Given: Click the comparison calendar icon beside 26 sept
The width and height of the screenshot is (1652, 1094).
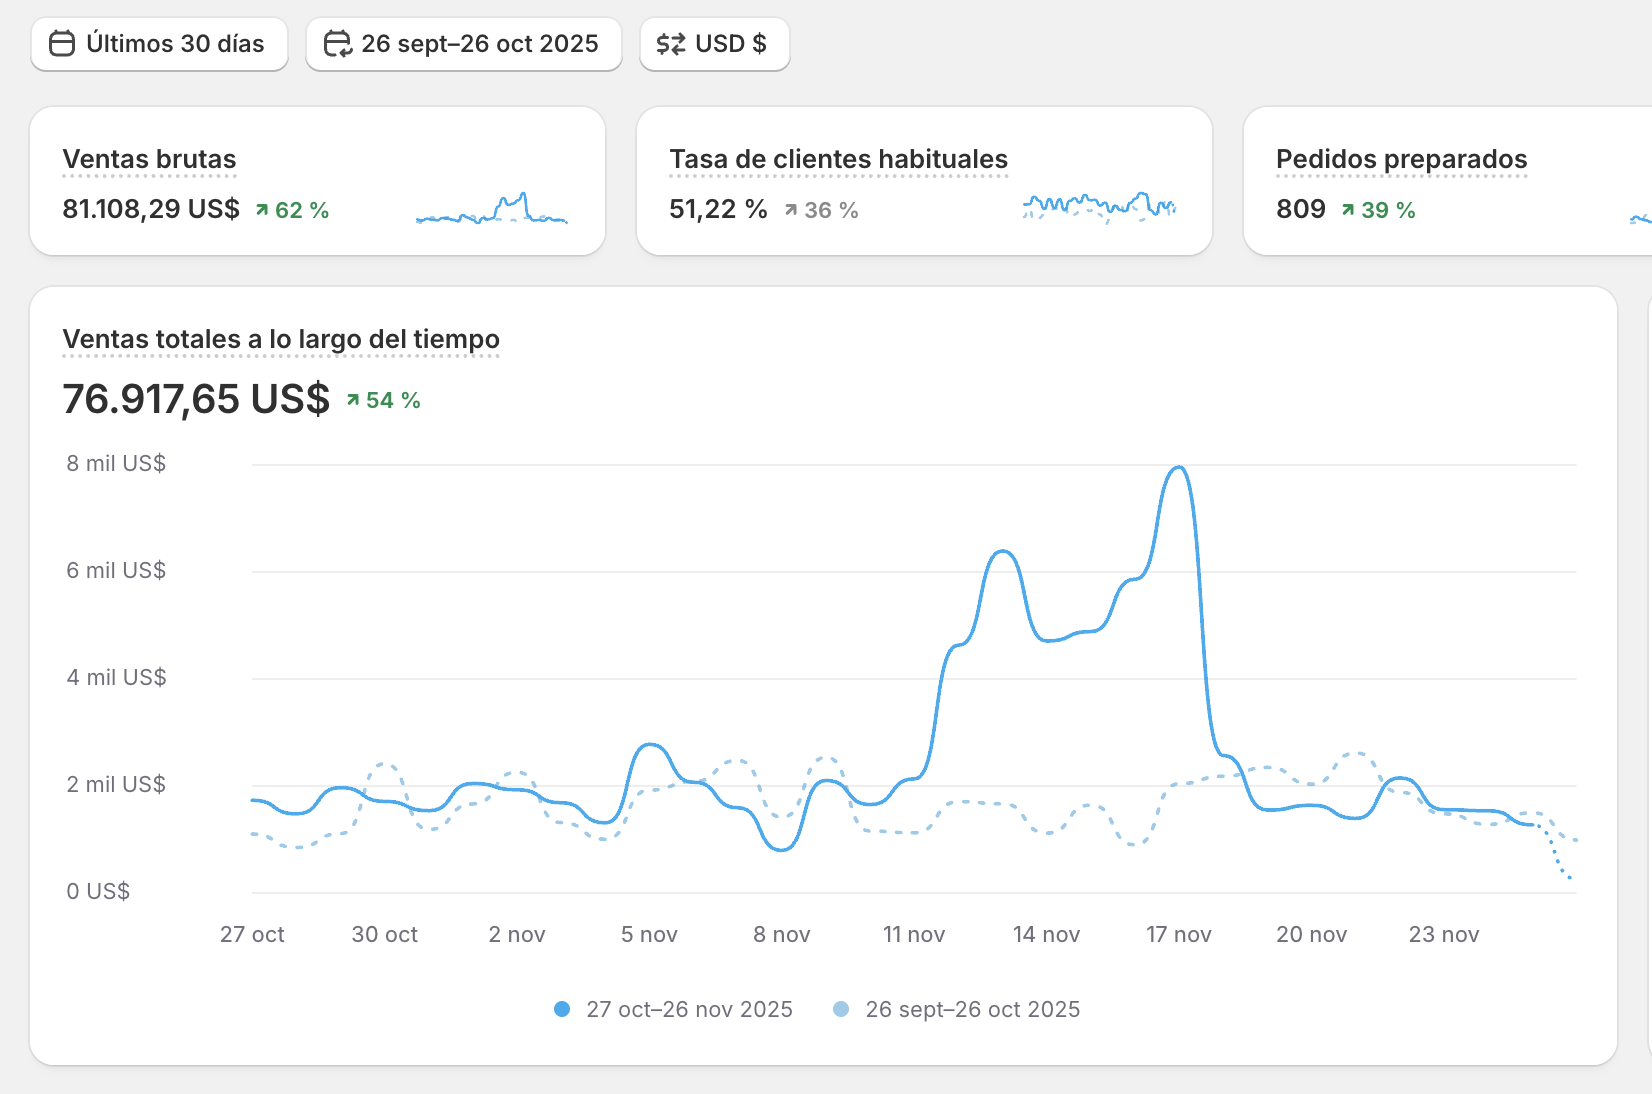Looking at the screenshot, I should [338, 44].
